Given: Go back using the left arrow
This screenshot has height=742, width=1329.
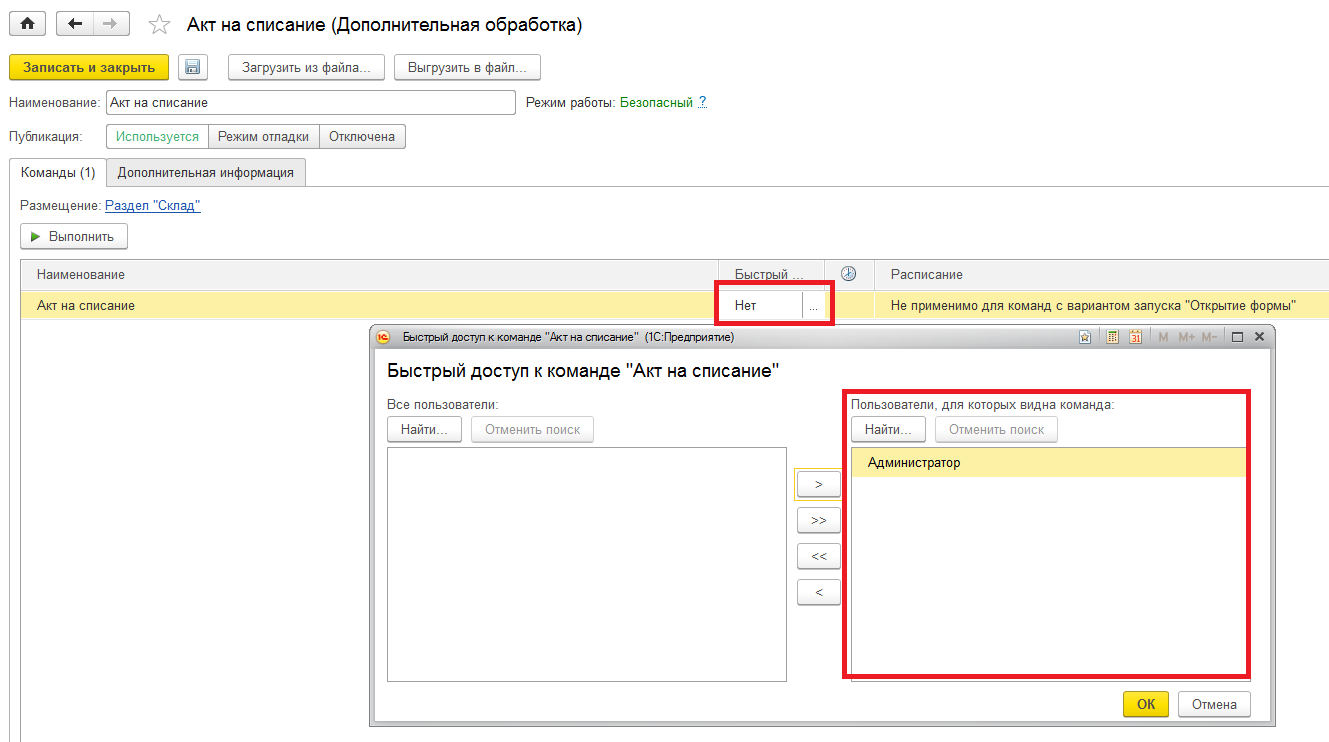Looking at the screenshot, I should [x=75, y=24].
